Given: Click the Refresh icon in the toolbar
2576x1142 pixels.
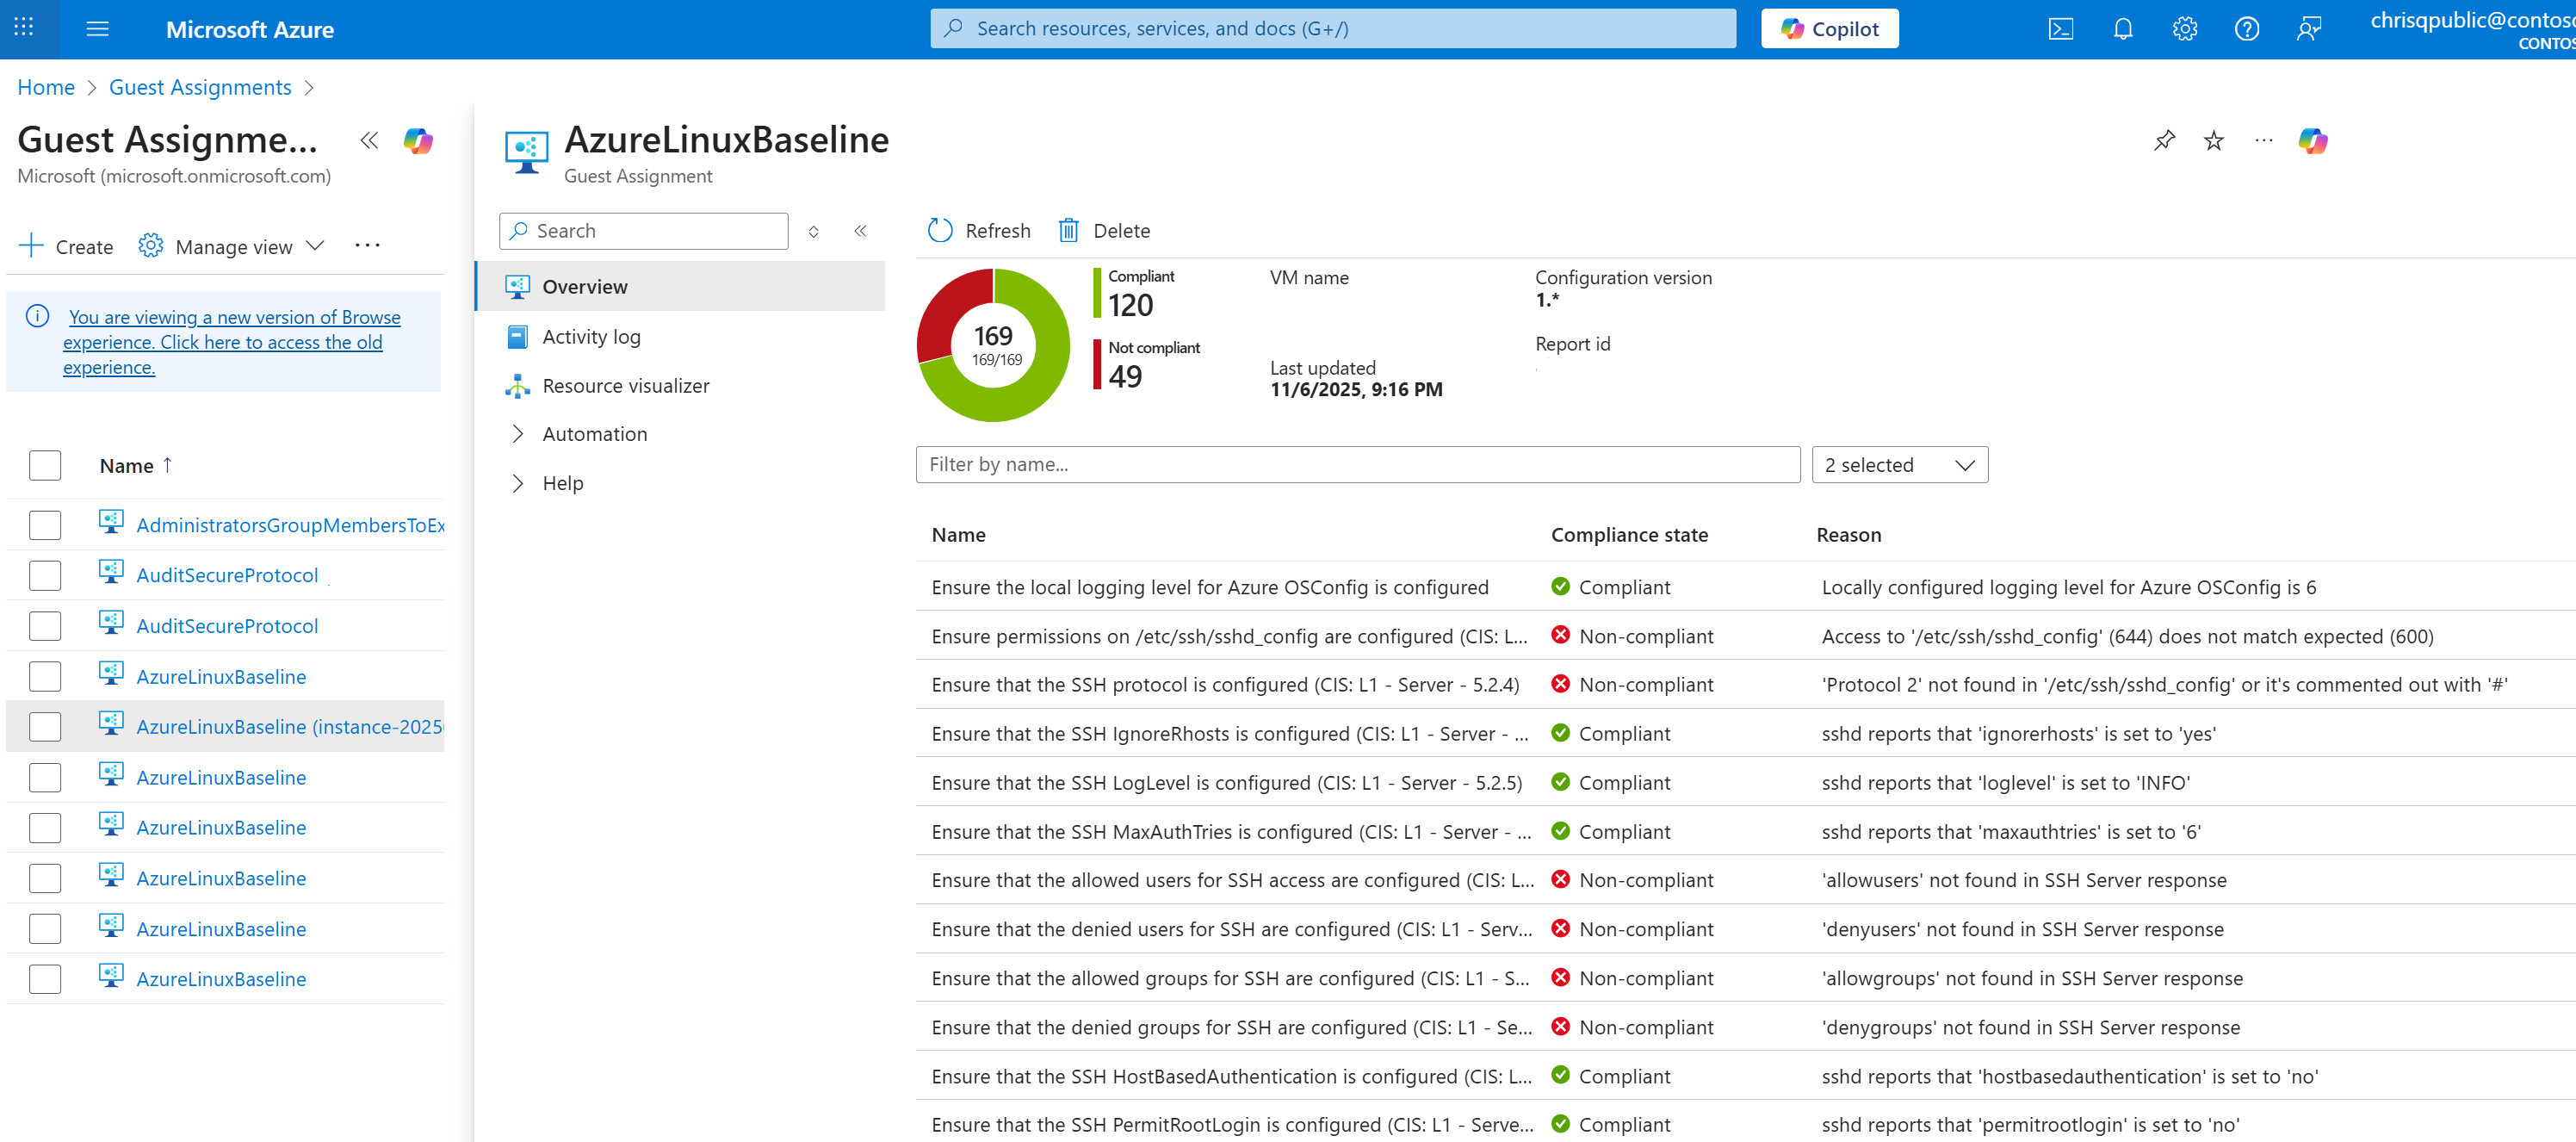Looking at the screenshot, I should [940, 231].
